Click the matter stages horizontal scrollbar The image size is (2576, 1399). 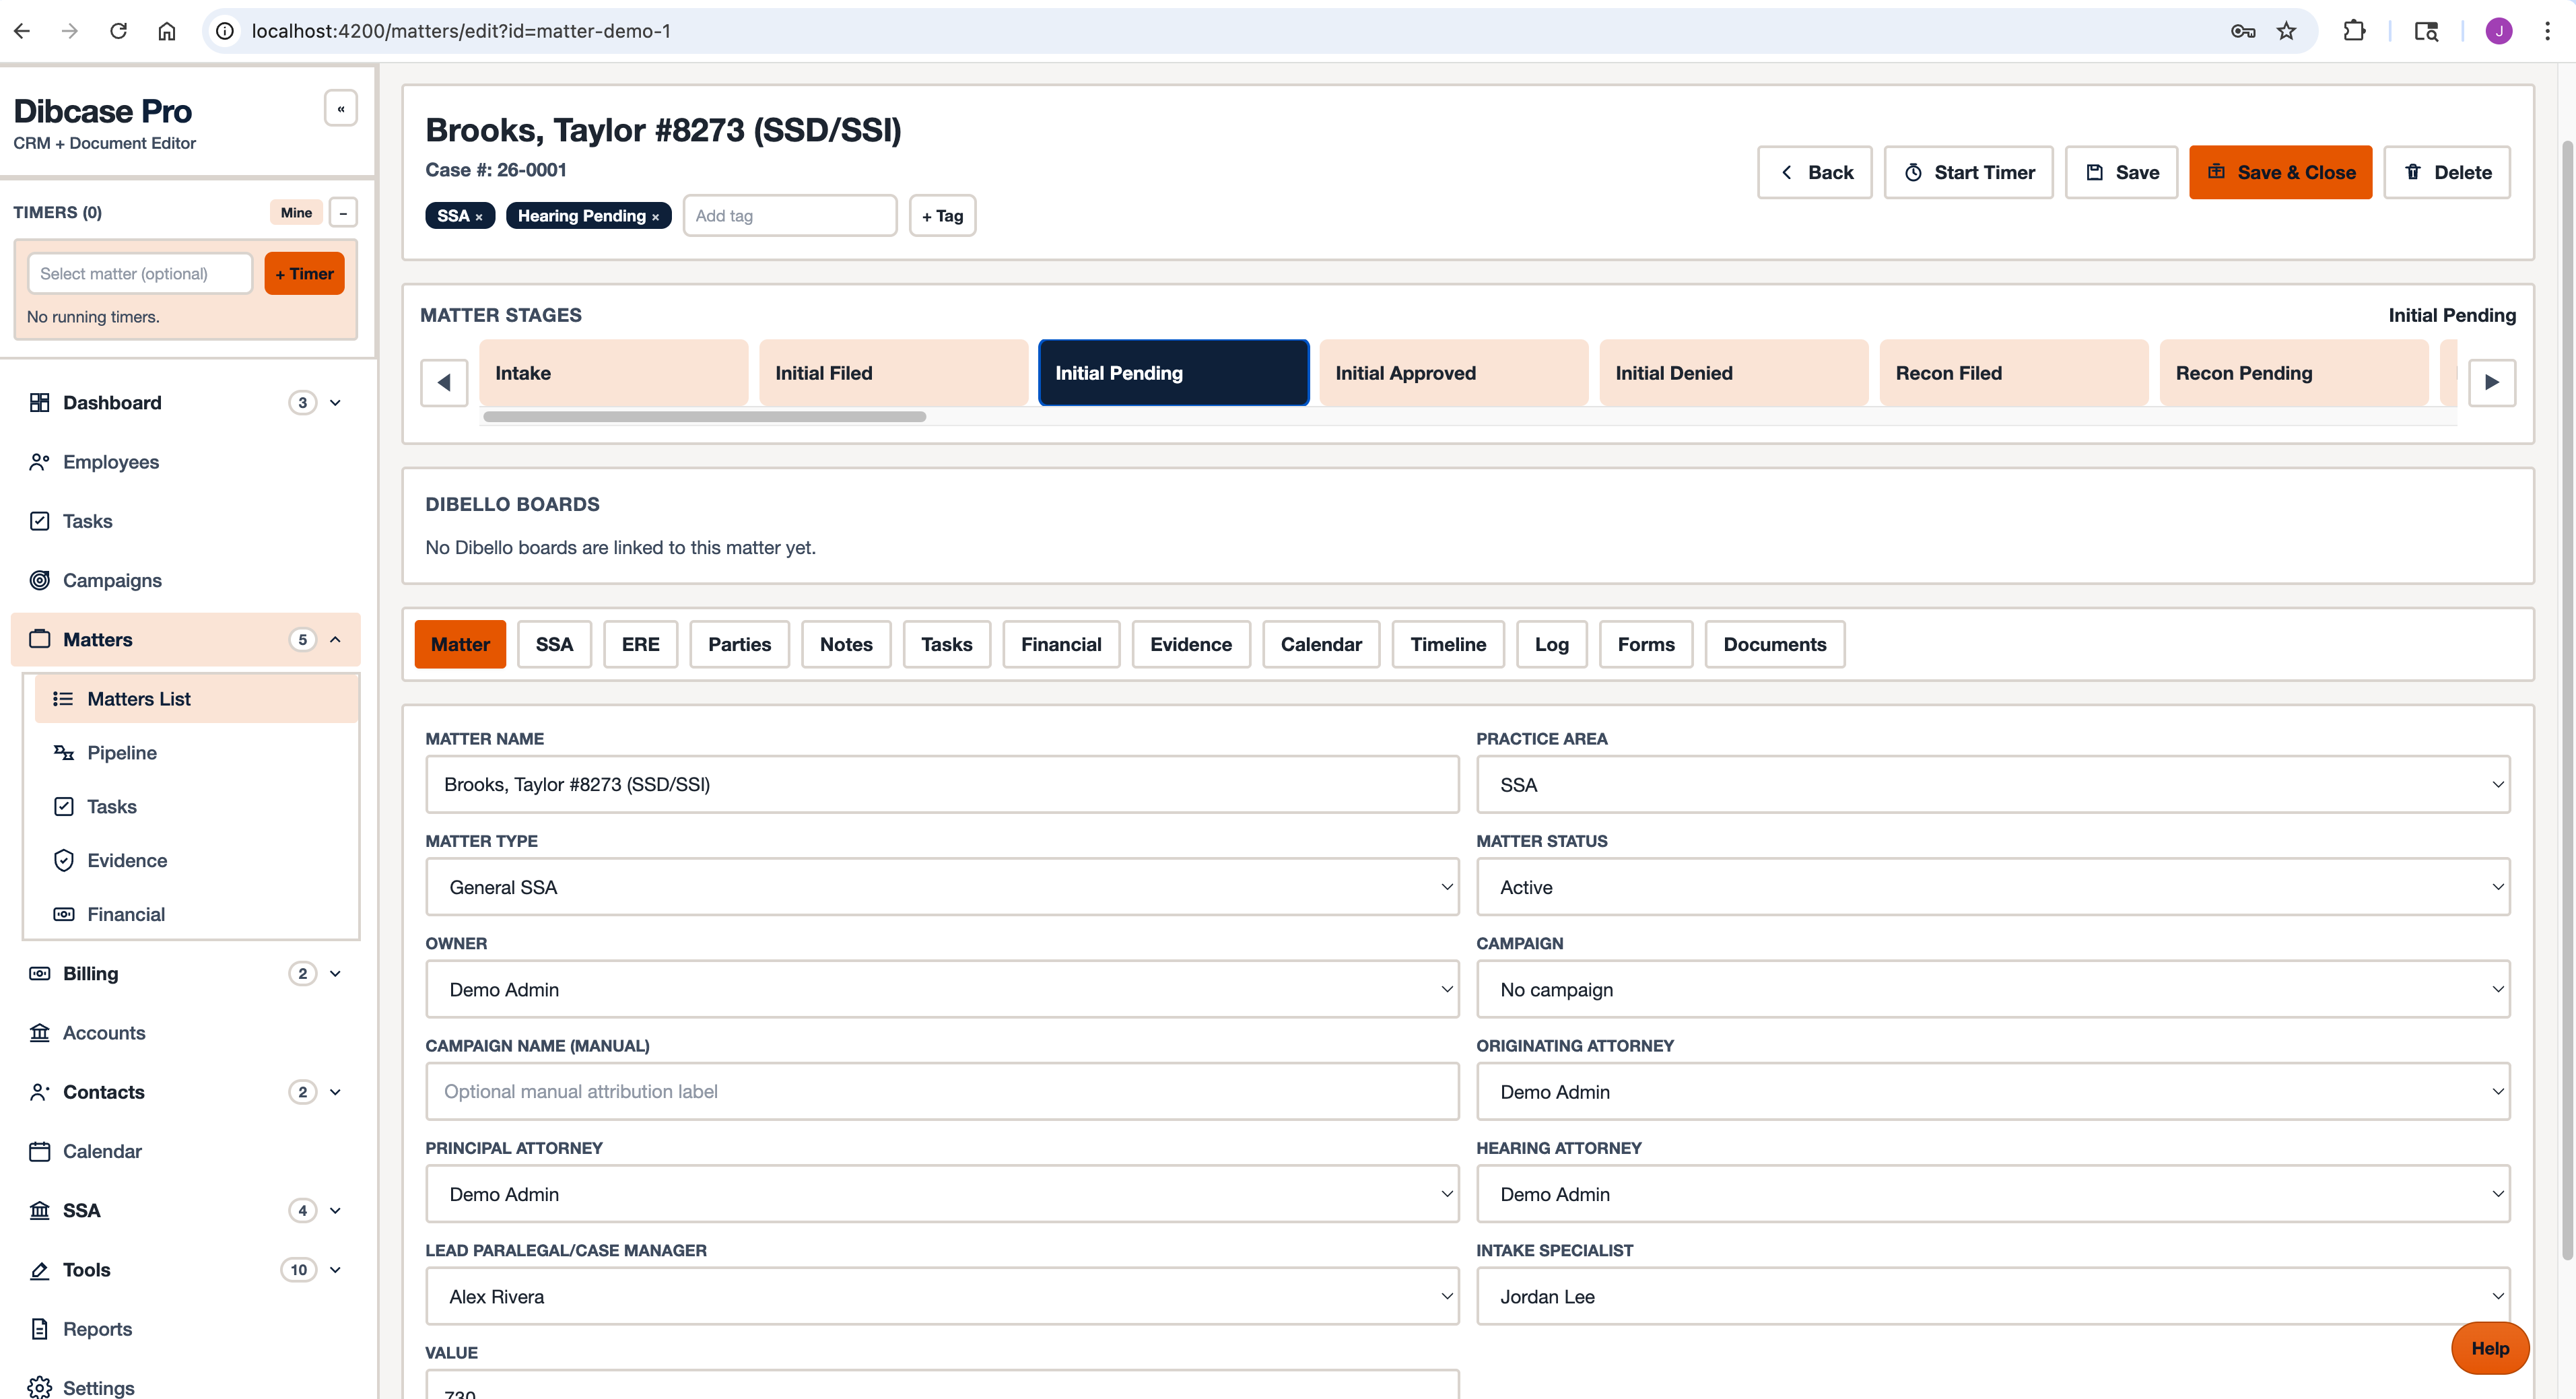[704, 417]
